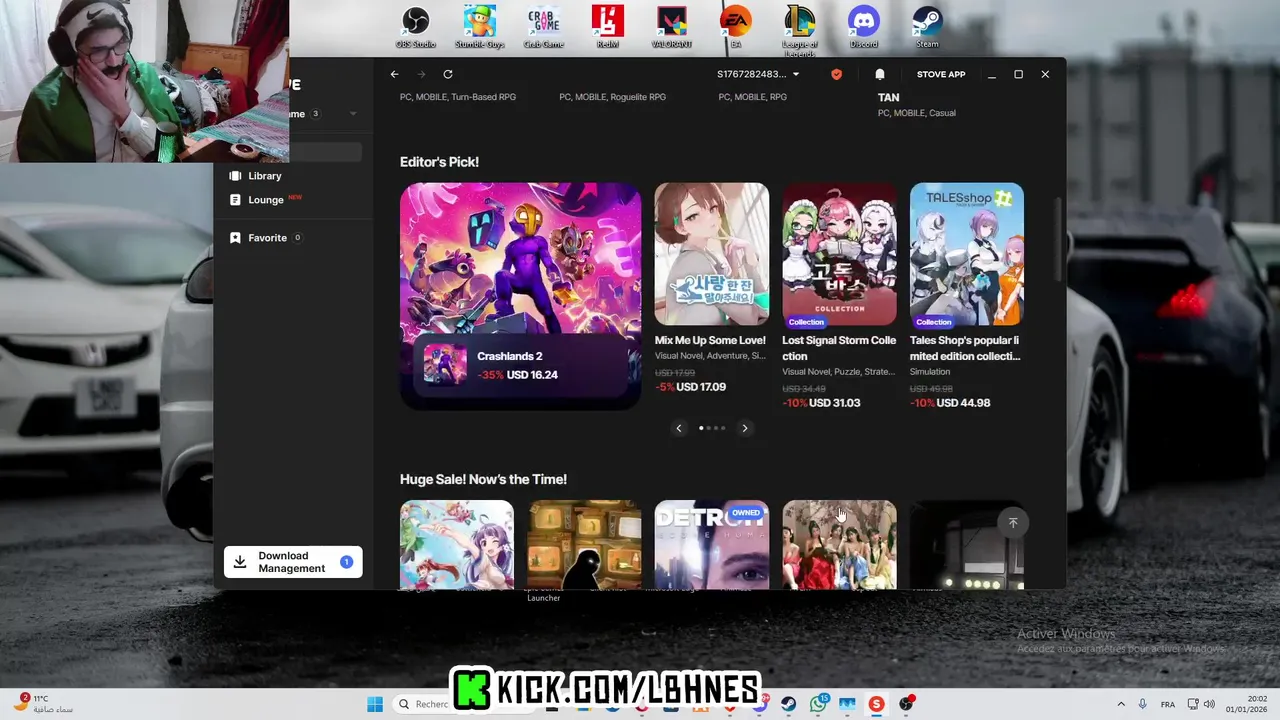The width and height of the screenshot is (1280, 720).
Task: Show the previous Editor's Pick slide
Action: click(679, 428)
